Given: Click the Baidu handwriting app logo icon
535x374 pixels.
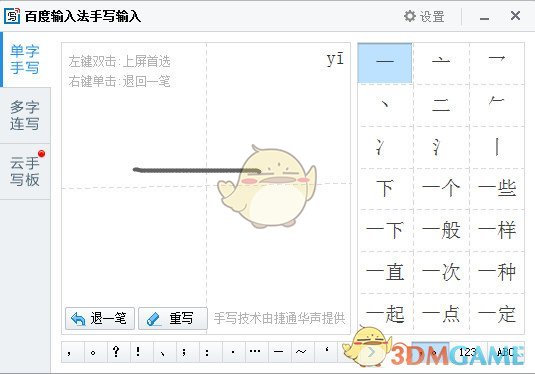Looking at the screenshot, I should click(12, 16).
